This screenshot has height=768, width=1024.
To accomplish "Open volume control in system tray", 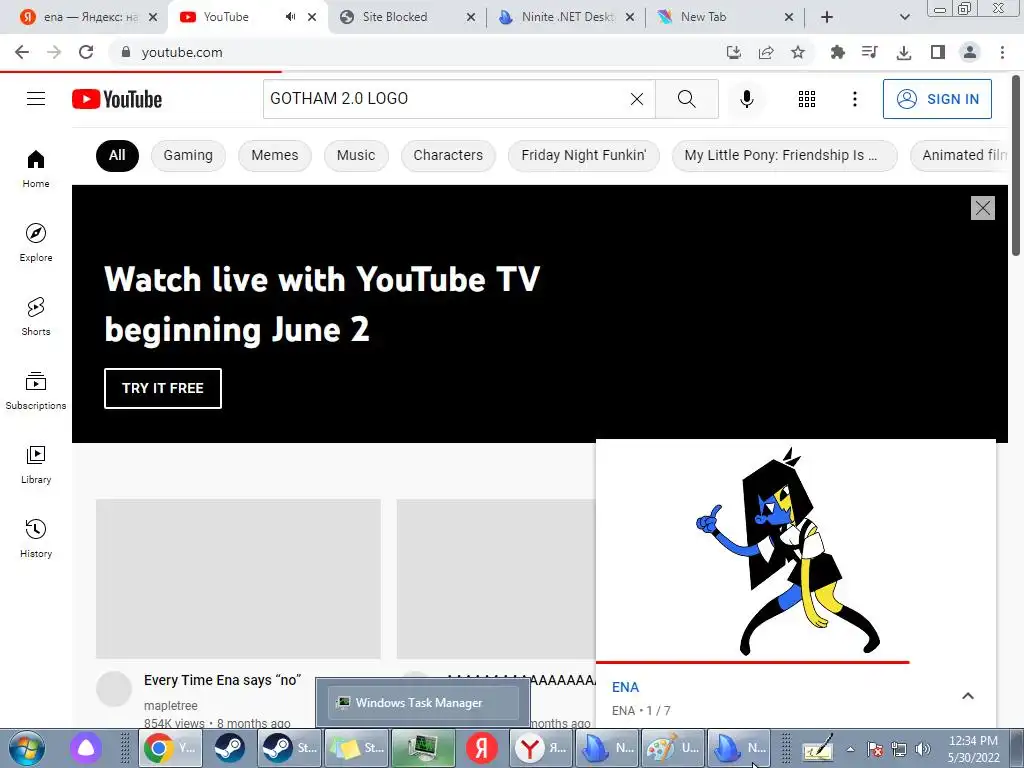I will pos(922,749).
